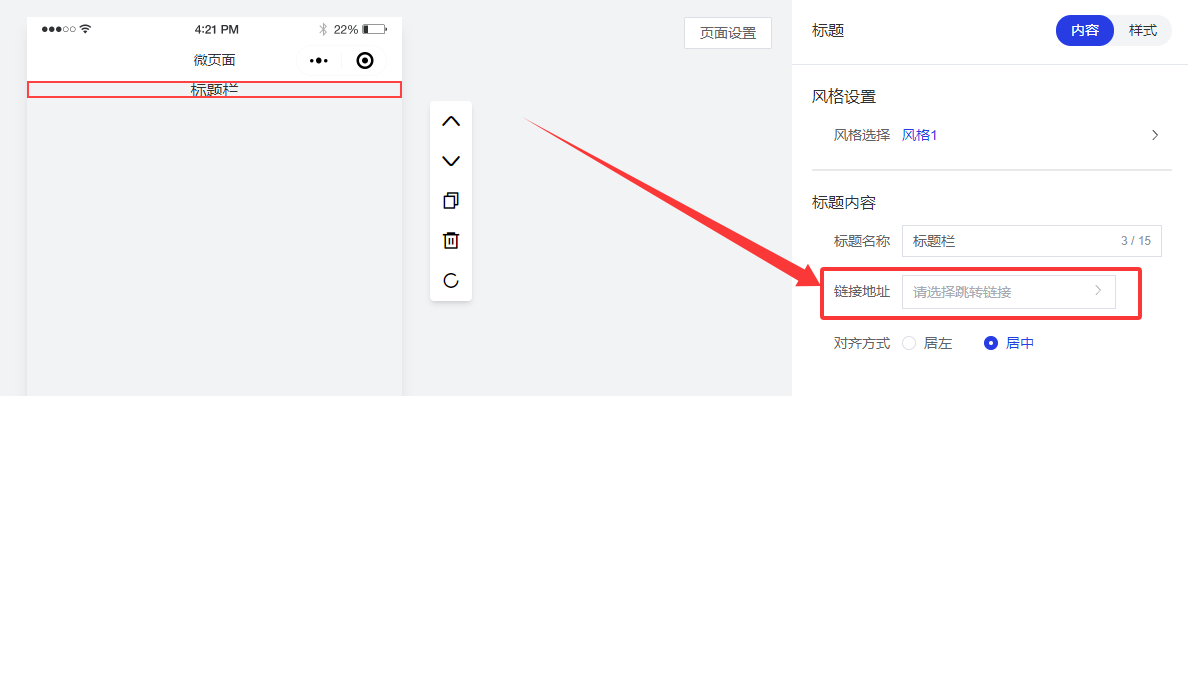The image size is (1188, 677).
Task: Click the battery icon in the phone status bar
Action: (x=374, y=29)
